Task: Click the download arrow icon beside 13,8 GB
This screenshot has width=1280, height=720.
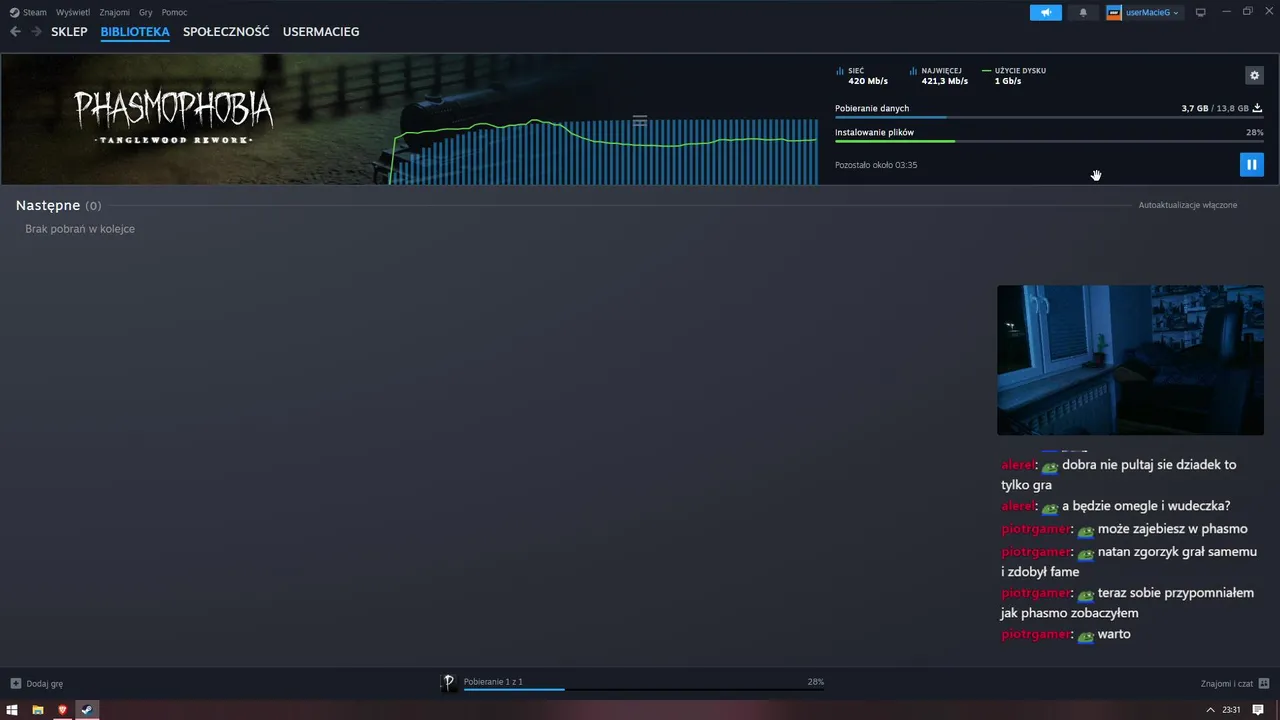Action: tap(1258, 108)
